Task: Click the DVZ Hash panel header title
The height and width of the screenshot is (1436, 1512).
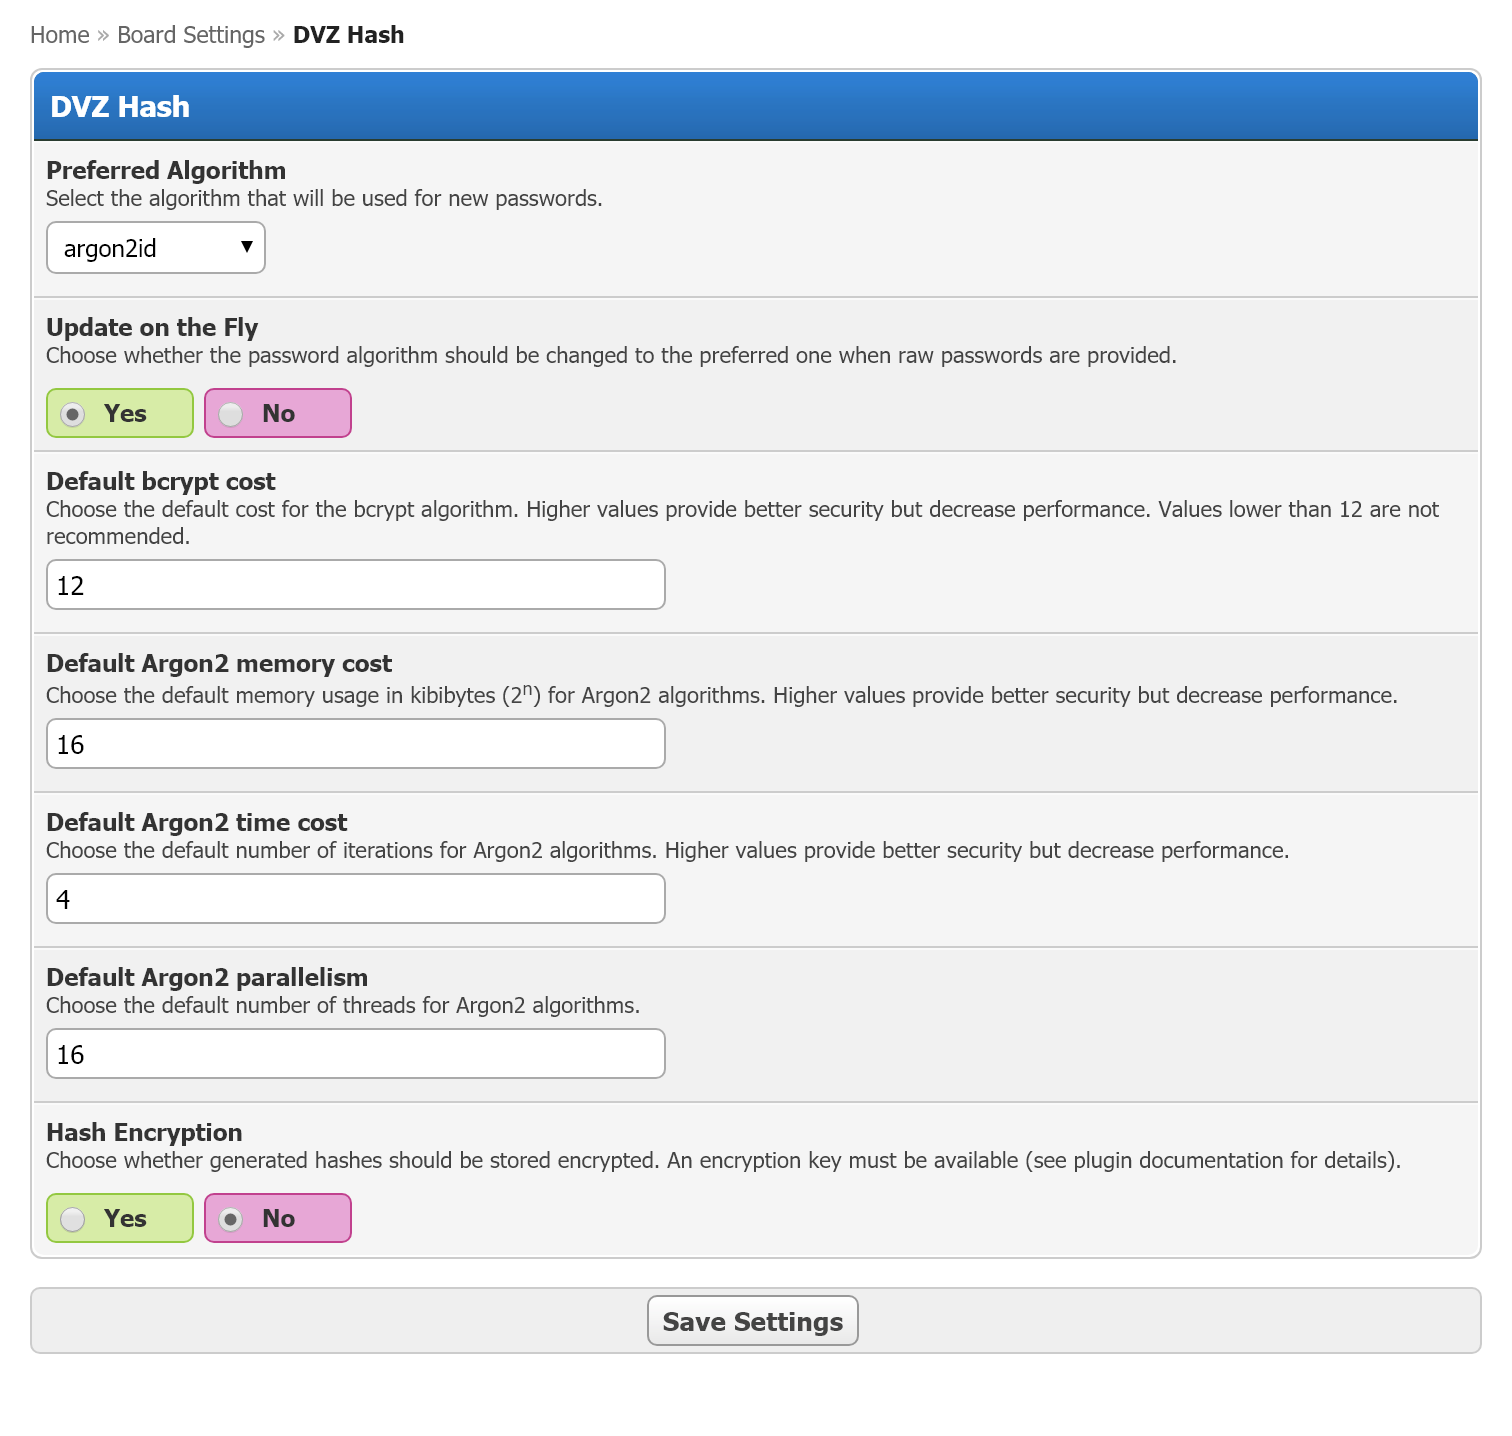Action: [120, 107]
